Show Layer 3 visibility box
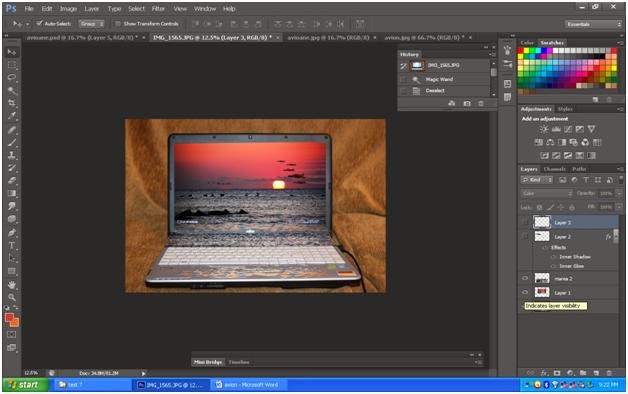The width and height of the screenshot is (628, 394). point(525,222)
